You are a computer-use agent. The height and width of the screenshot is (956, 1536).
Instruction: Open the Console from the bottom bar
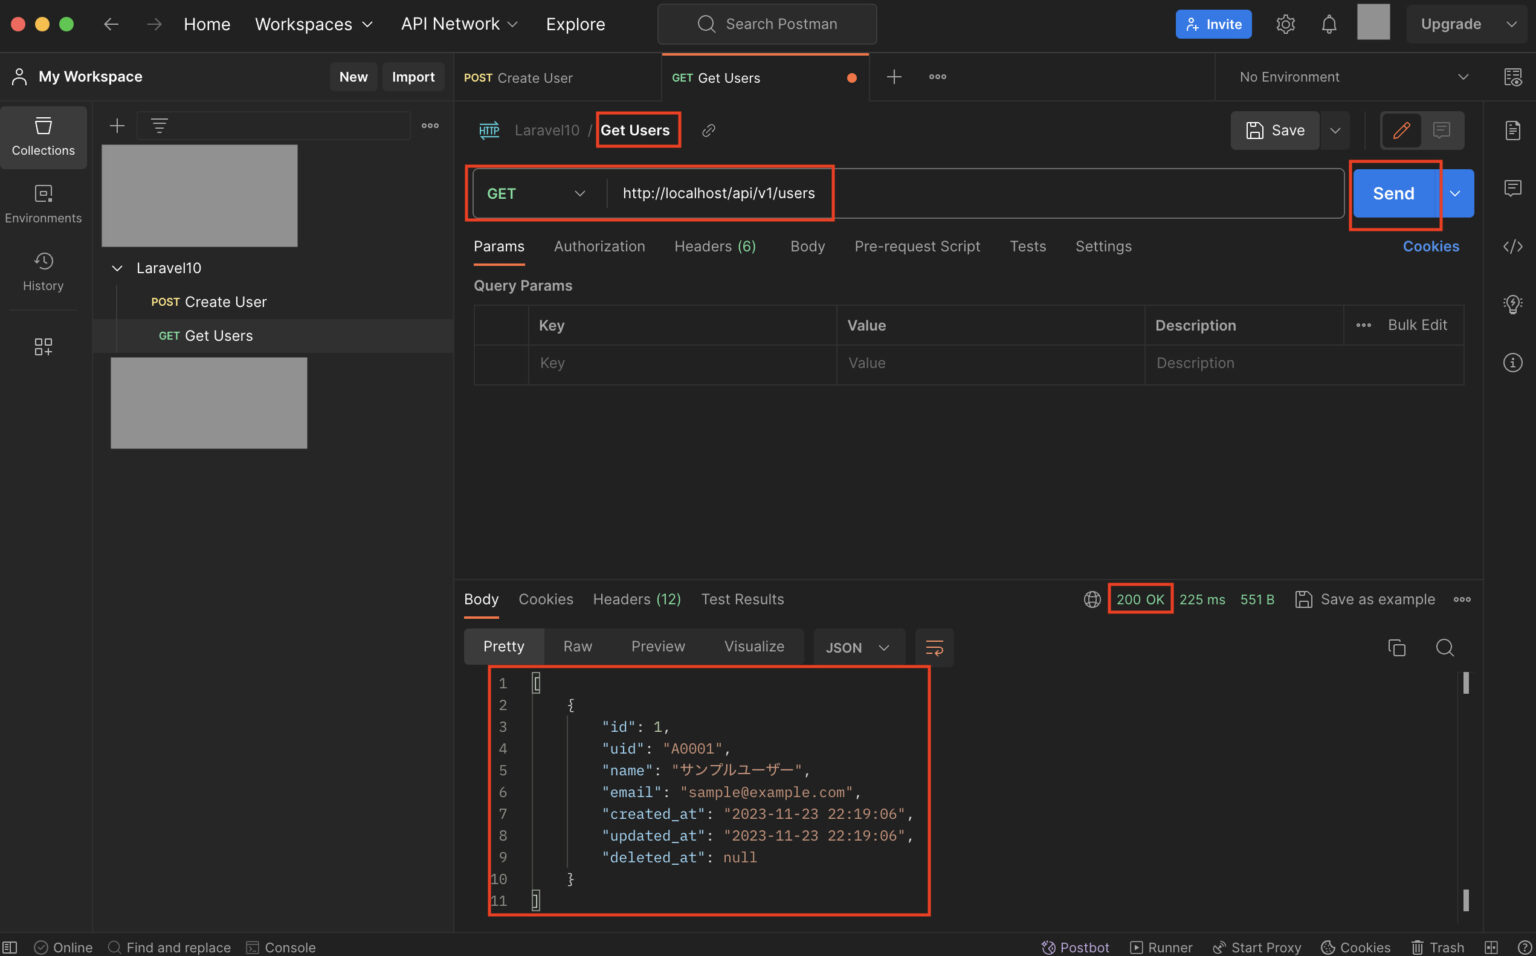[281, 947]
